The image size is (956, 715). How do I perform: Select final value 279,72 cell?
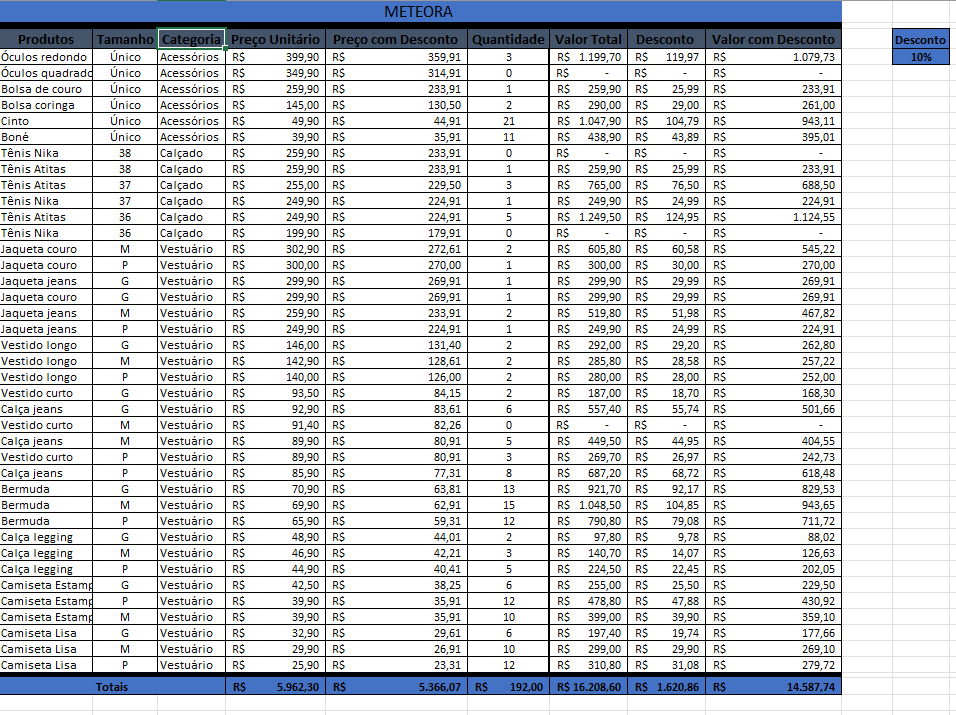(x=774, y=665)
